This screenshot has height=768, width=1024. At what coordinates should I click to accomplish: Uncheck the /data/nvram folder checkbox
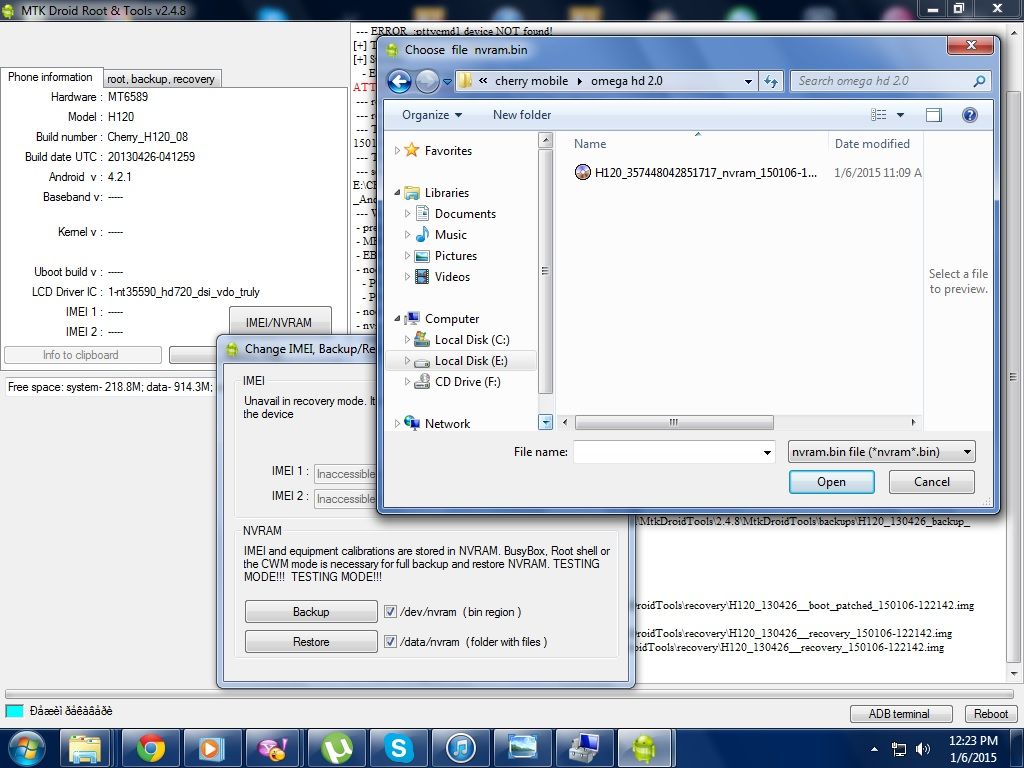pos(391,642)
